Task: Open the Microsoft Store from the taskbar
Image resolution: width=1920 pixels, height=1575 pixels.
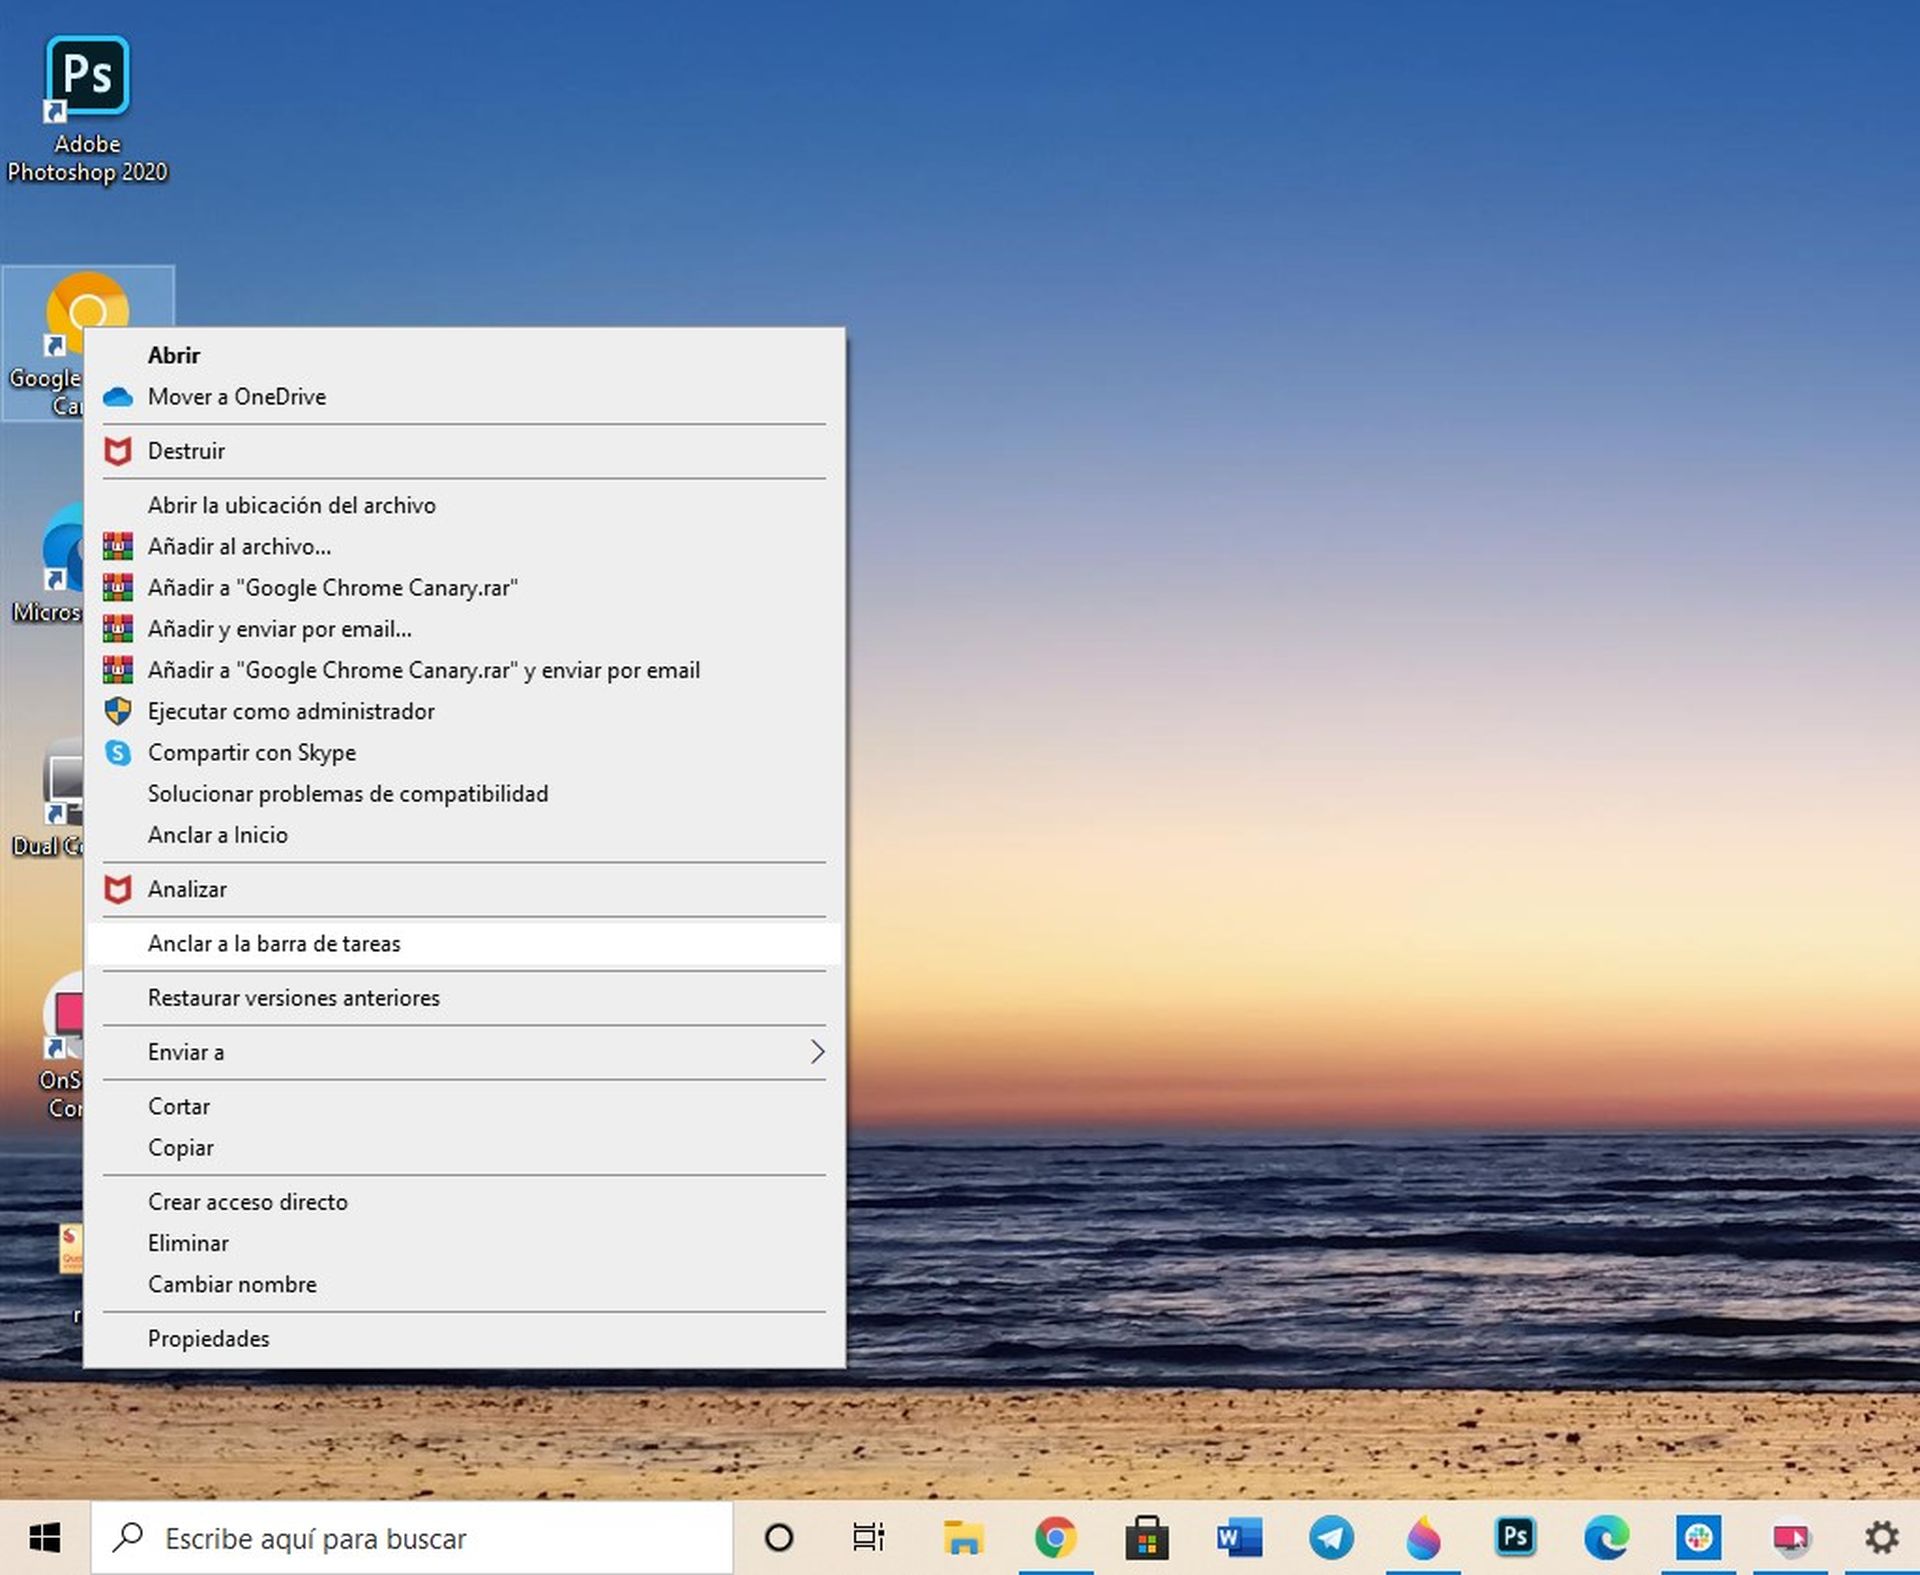Action: [1148, 1538]
